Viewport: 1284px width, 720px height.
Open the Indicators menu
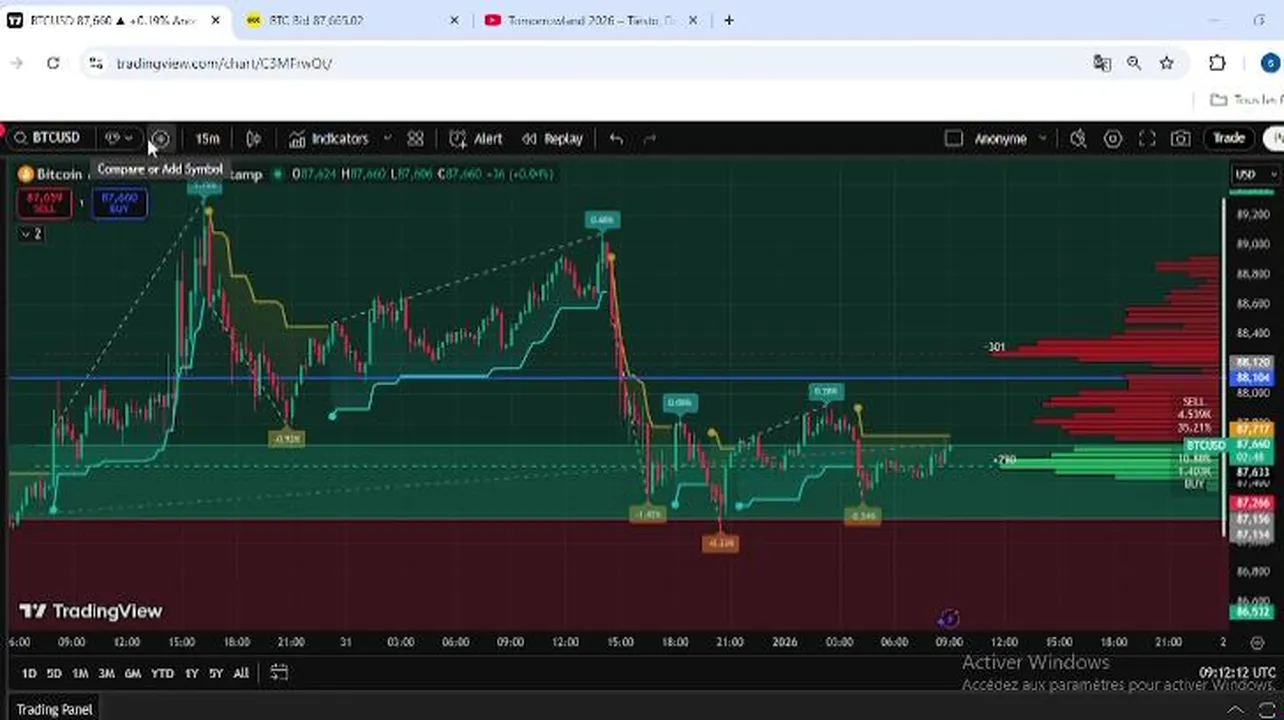329,138
